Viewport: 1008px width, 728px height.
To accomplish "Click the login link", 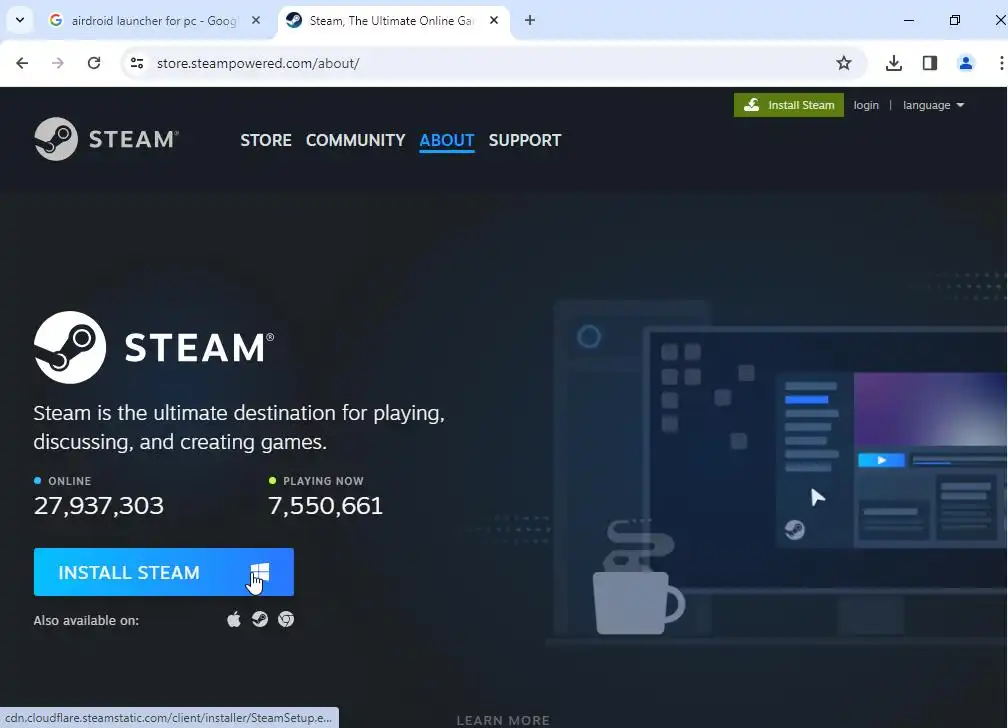I will 866,105.
